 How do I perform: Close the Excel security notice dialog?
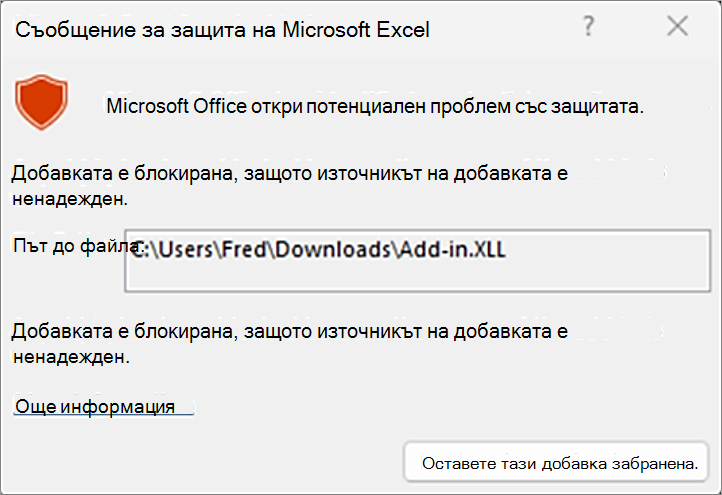pyautogui.click(x=678, y=26)
